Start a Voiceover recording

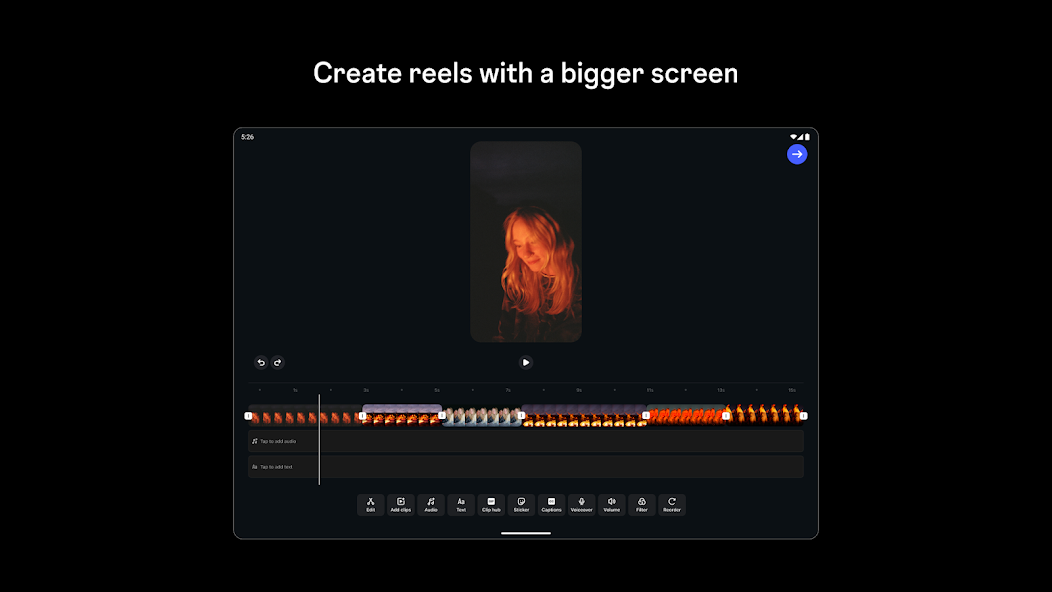click(581, 505)
